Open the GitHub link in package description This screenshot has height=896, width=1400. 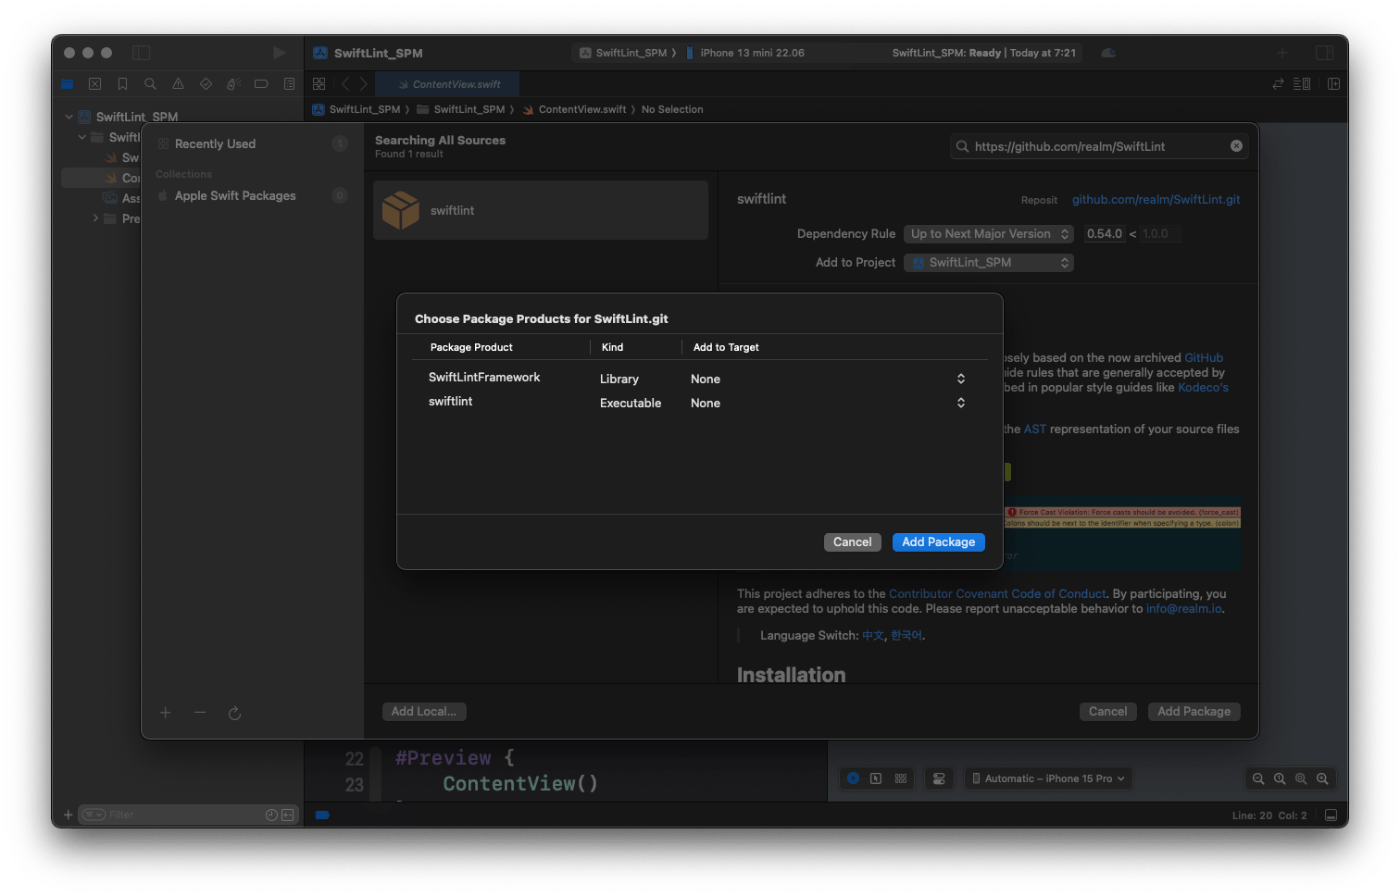pyautogui.click(x=1203, y=358)
